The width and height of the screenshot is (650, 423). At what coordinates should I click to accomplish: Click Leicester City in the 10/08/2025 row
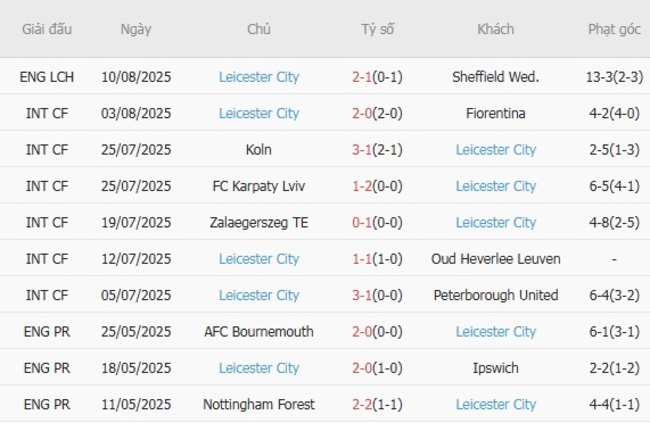click(x=259, y=77)
